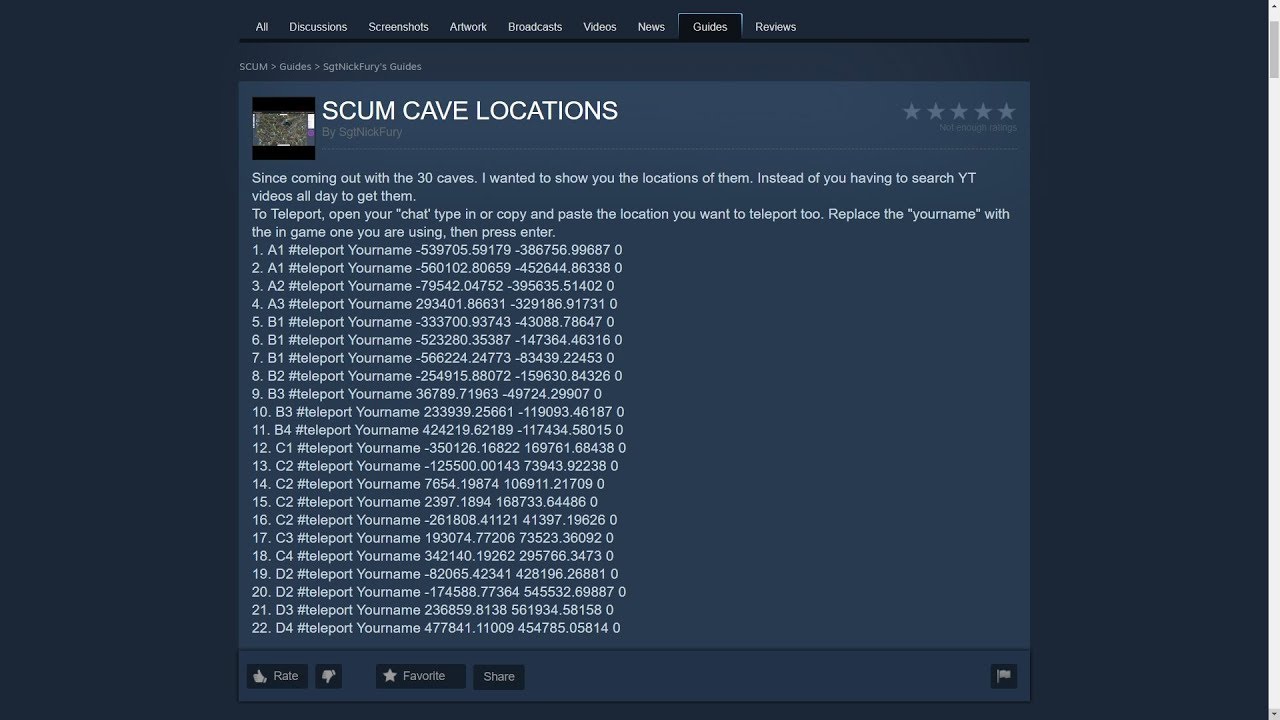Screen dimensions: 1280x720
Task: Click the line '4. A3 #teleport Yourname 293401.86631'
Action: click(x=435, y=304)
